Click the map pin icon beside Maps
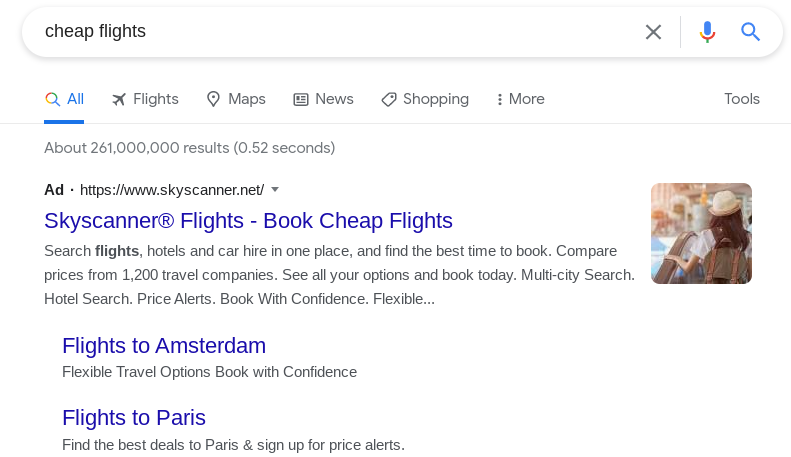 (213, 99)
